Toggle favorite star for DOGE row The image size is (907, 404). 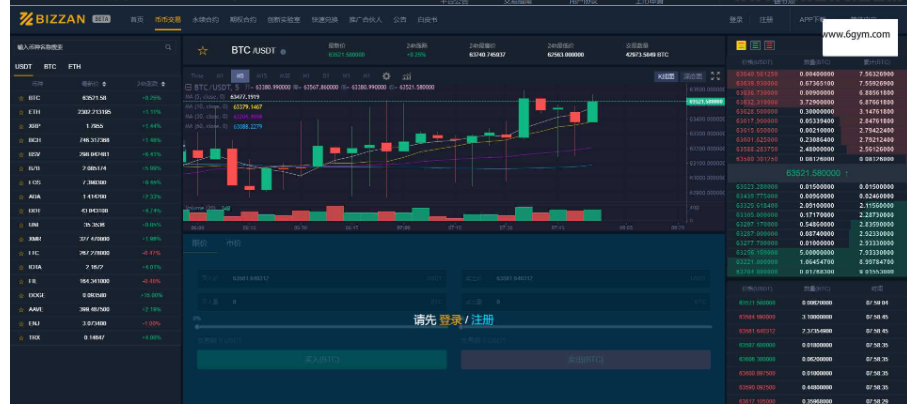(21, 295)
